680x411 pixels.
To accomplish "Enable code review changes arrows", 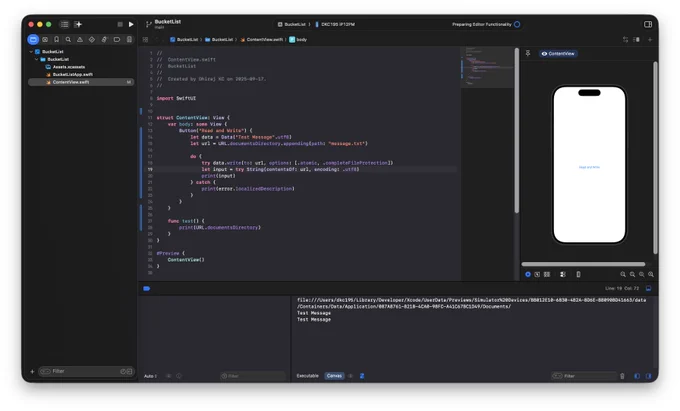I will coord(625,39).
